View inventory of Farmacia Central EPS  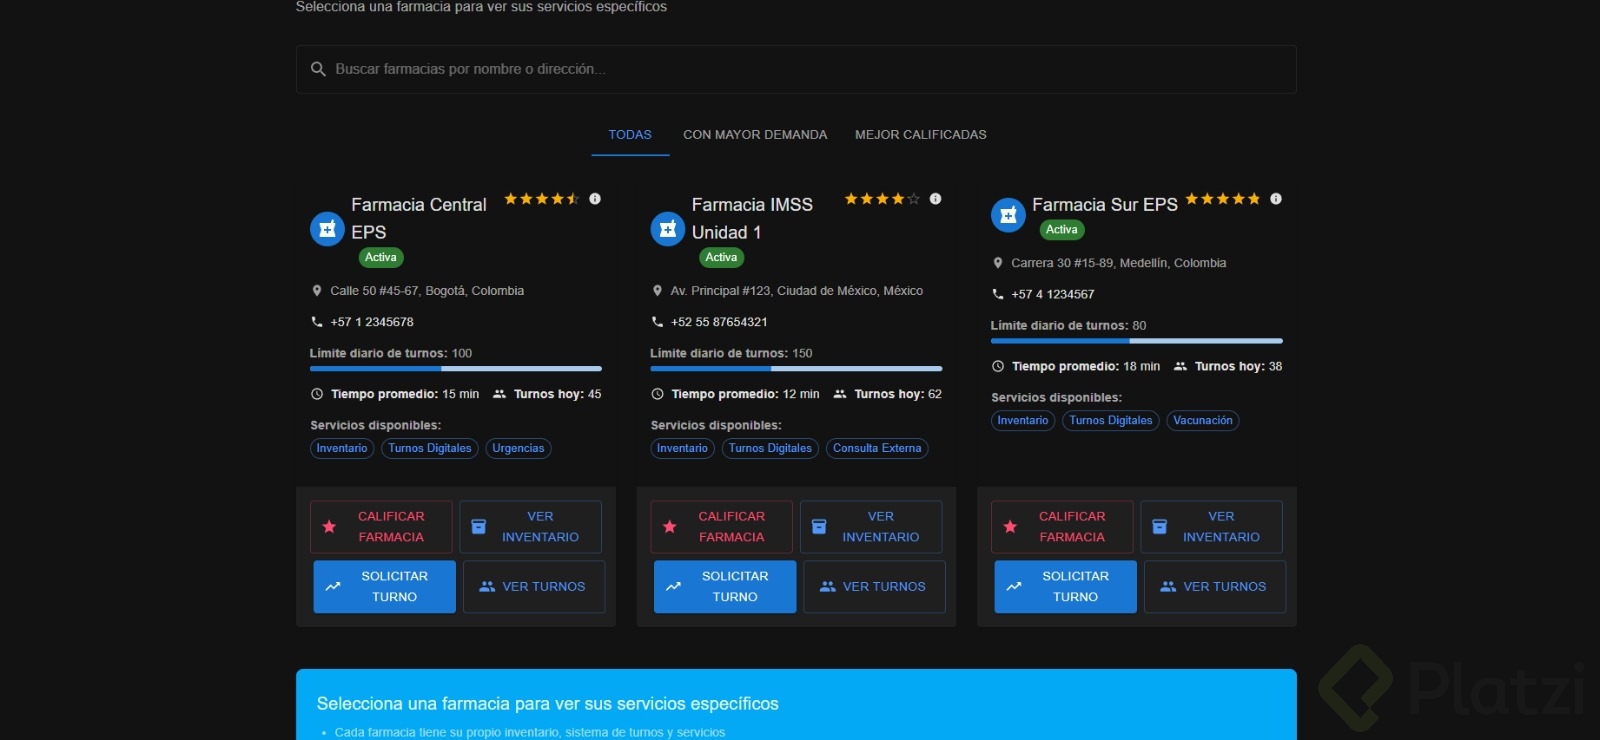pyautogui.click(x=531, y=527)
